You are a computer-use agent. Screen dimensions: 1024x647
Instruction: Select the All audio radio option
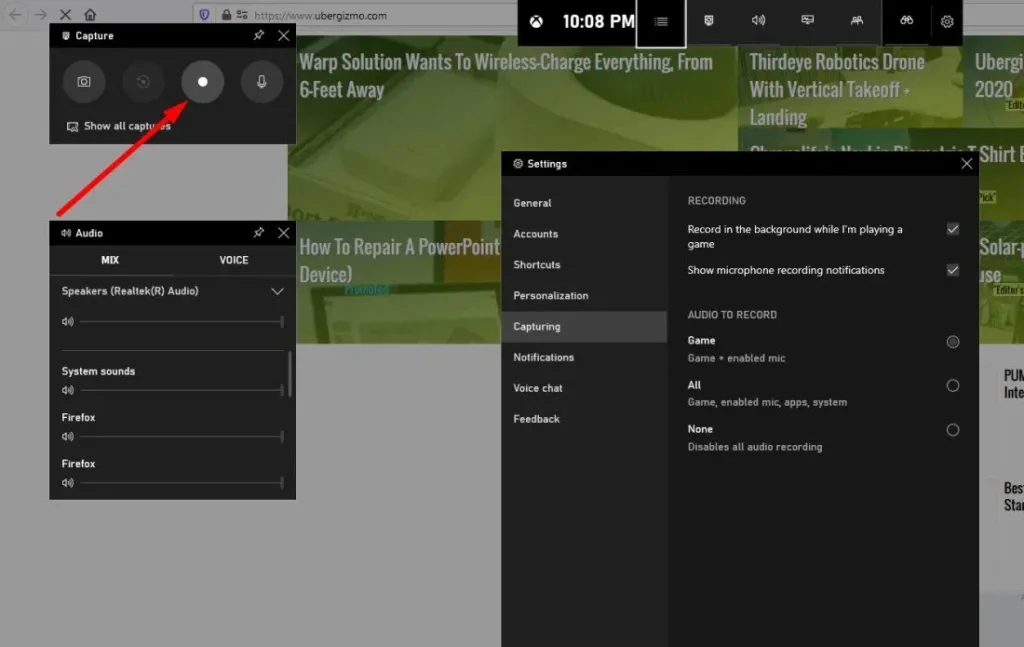[953, 386]
